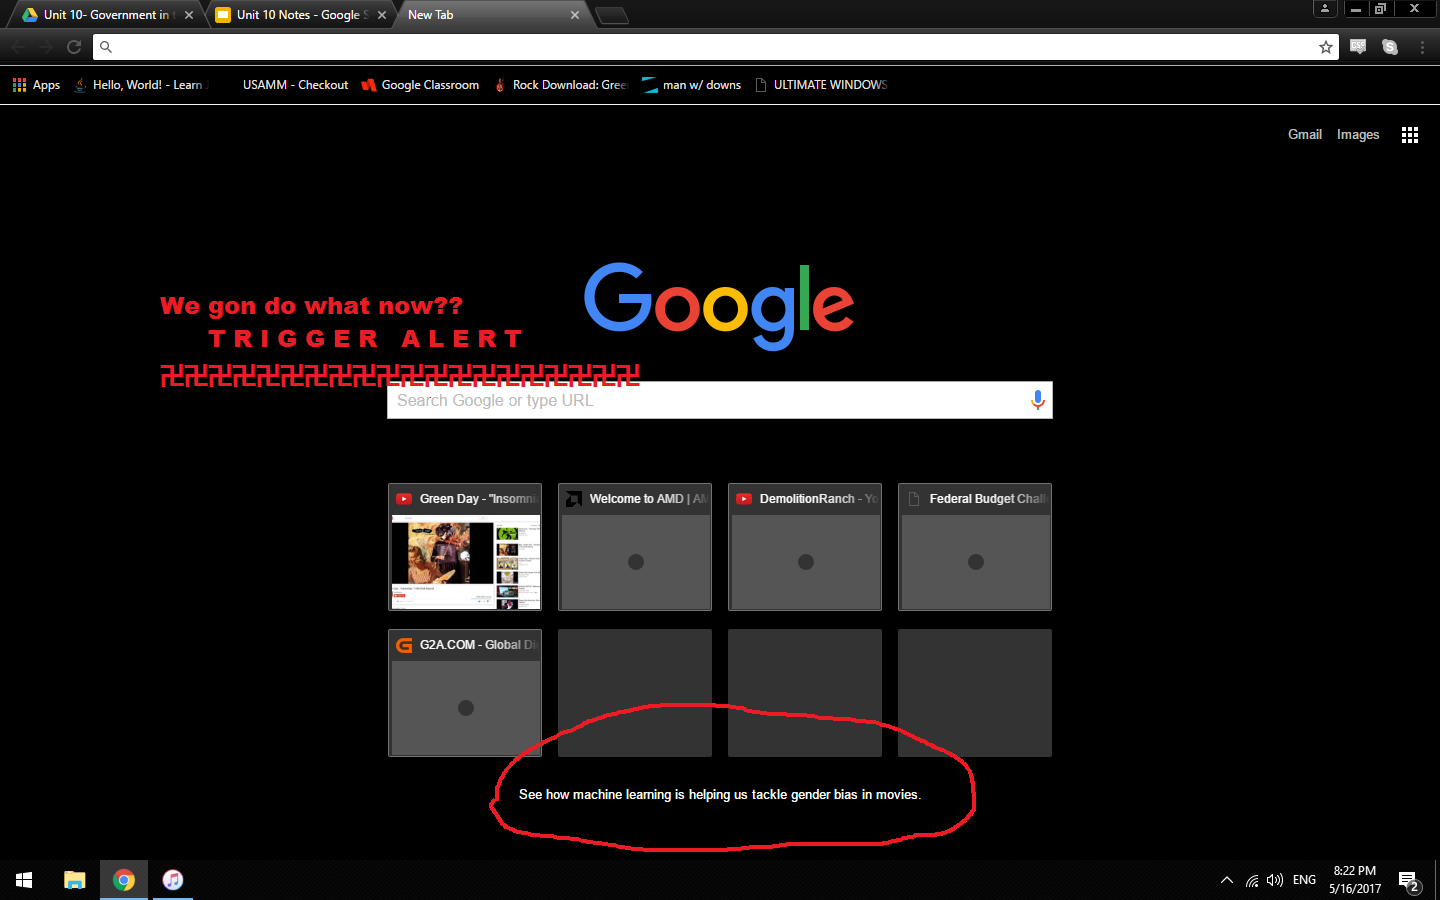Go to Gmail
The image size is (1440, 900).
[x=1305, y=134]
